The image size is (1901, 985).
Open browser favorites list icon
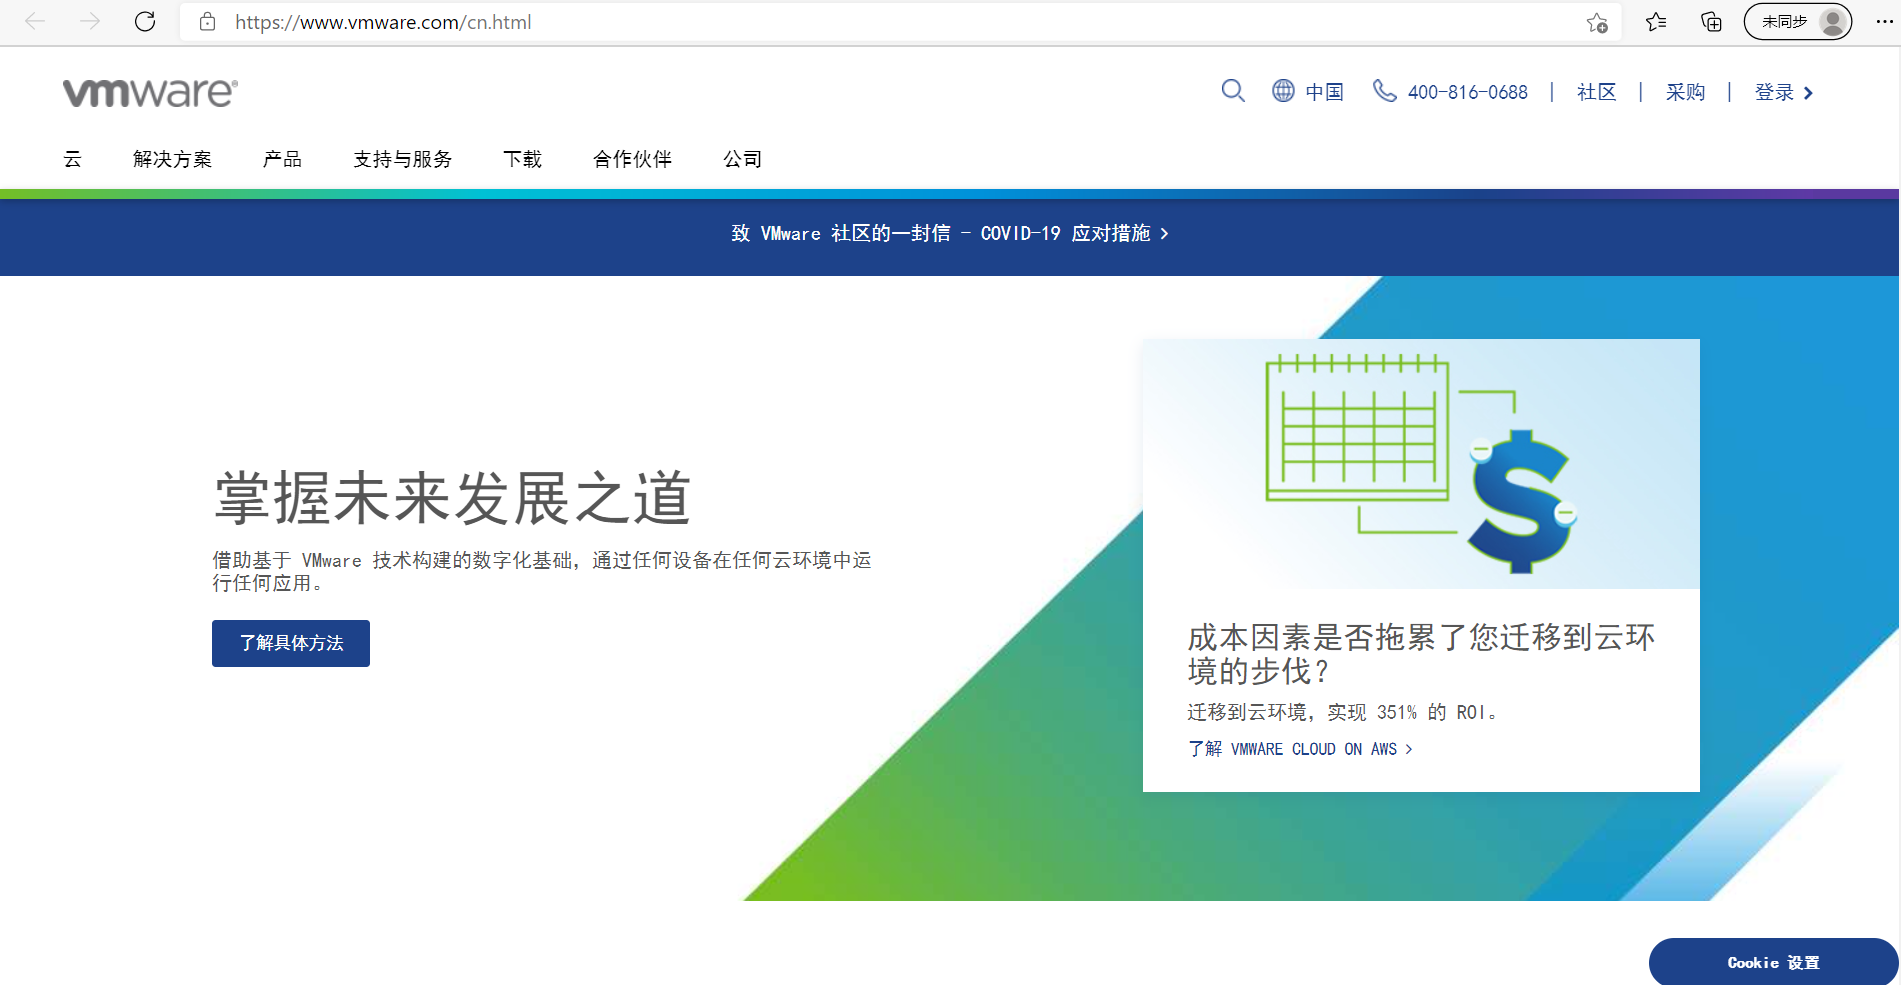pyautogui.click(x=1655, y=21)
